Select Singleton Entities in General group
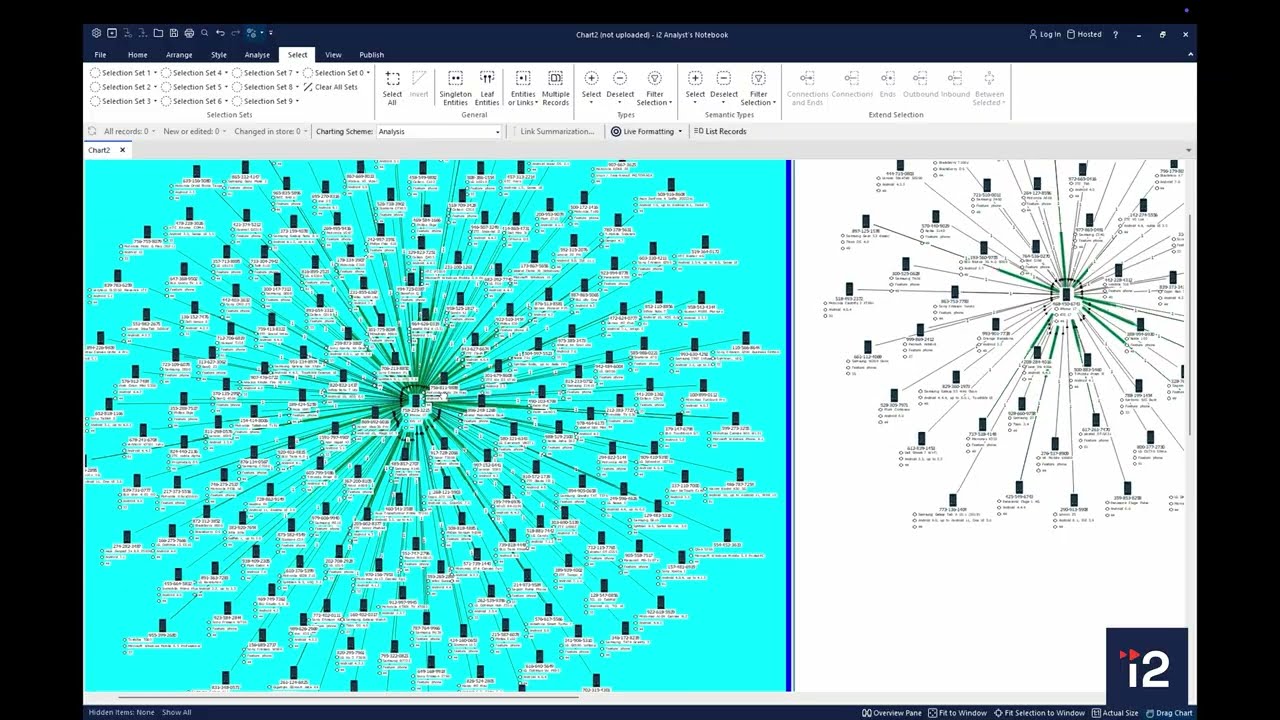Screen dimensions: 1280x720 tap(455, 88)
